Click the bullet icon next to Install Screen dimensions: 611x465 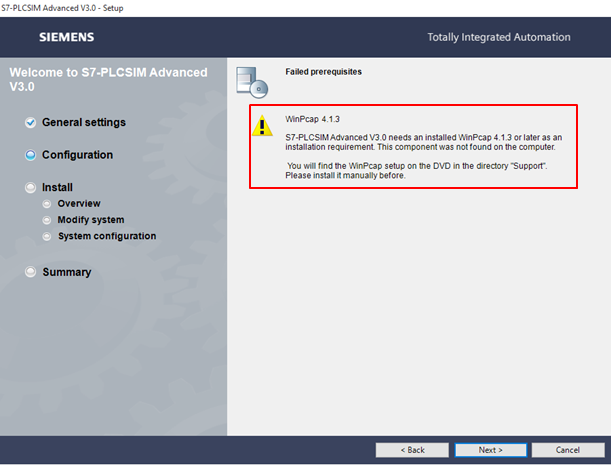click(x=31, y=187)
